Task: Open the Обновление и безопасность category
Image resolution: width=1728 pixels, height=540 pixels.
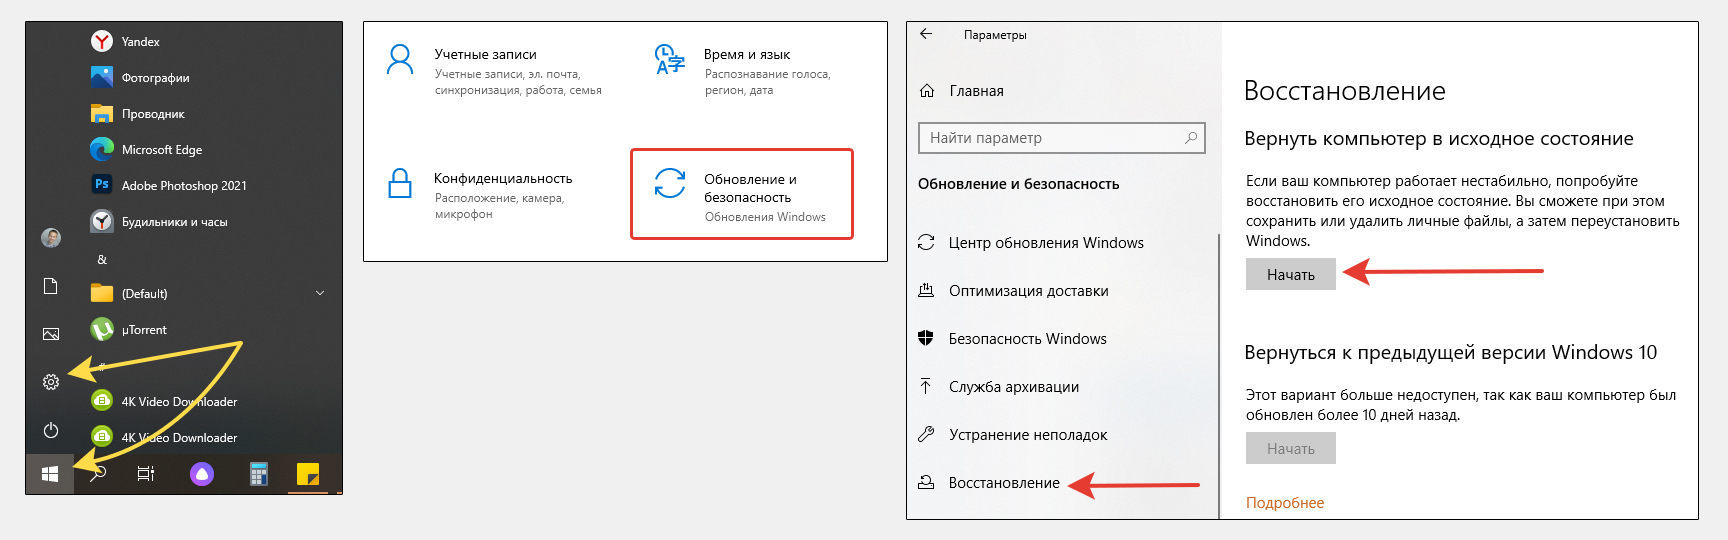Action: point(741,195)
